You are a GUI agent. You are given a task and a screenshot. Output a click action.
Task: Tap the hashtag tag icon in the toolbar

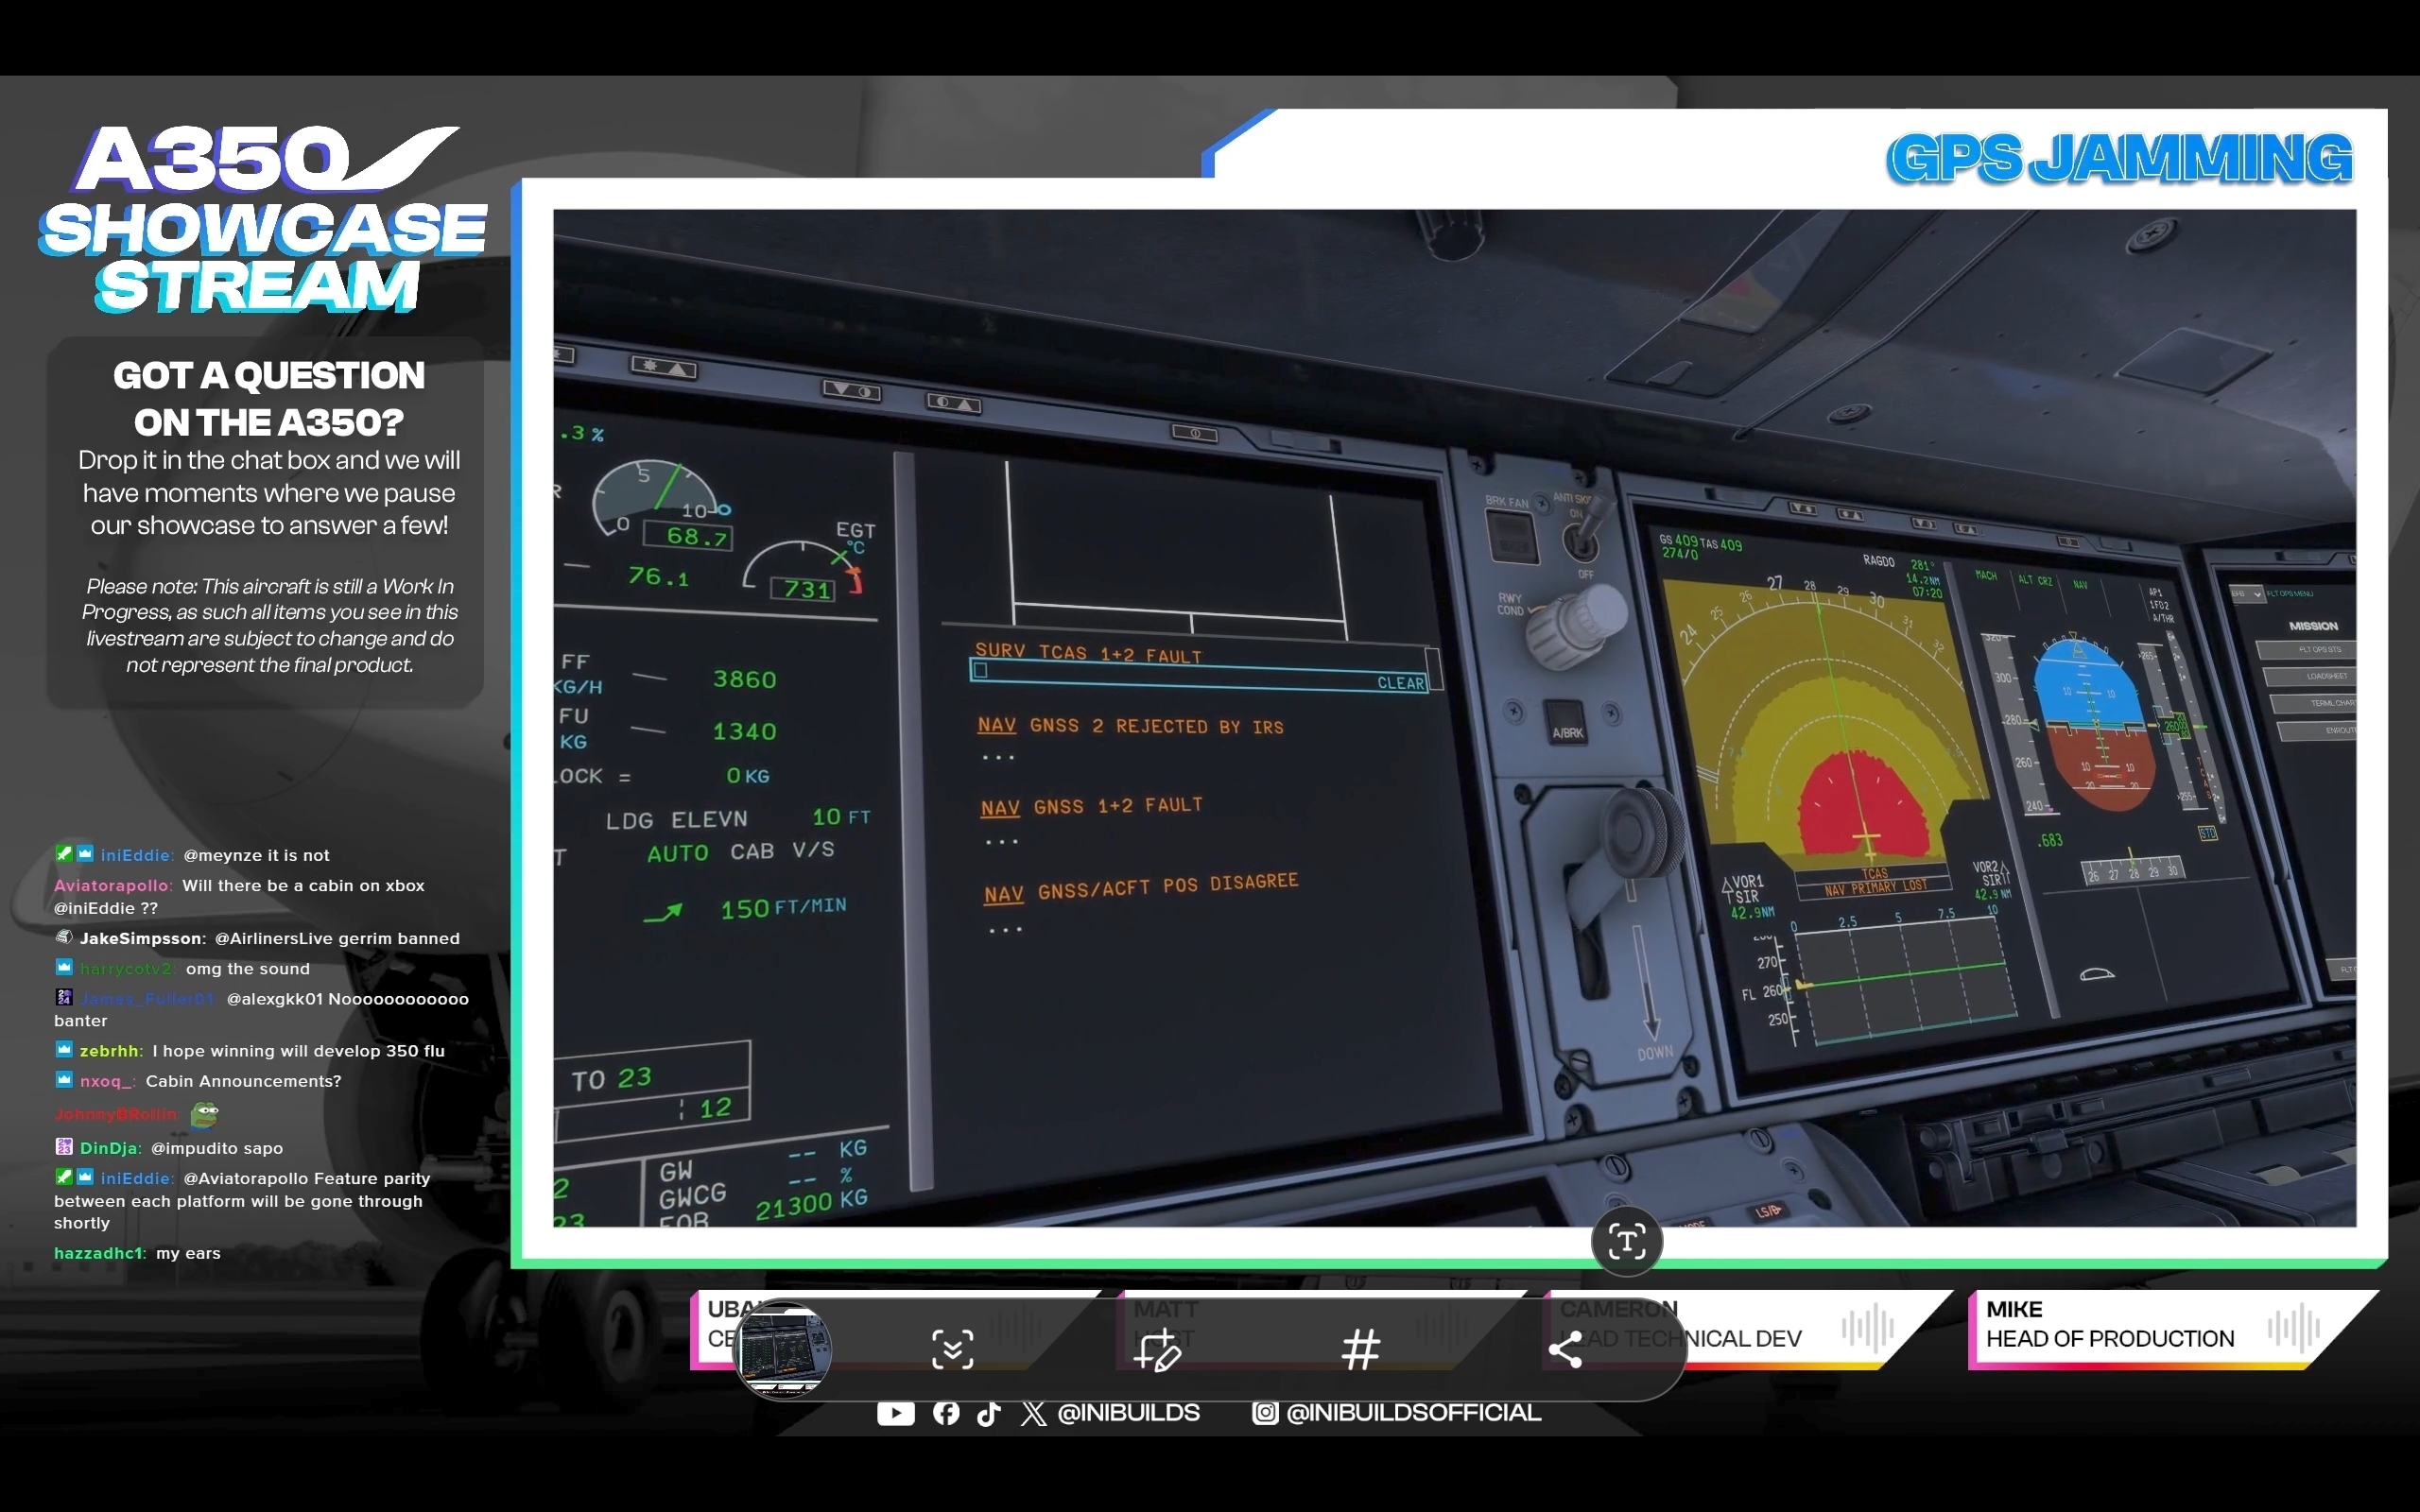click(x=1361, y=1349)
